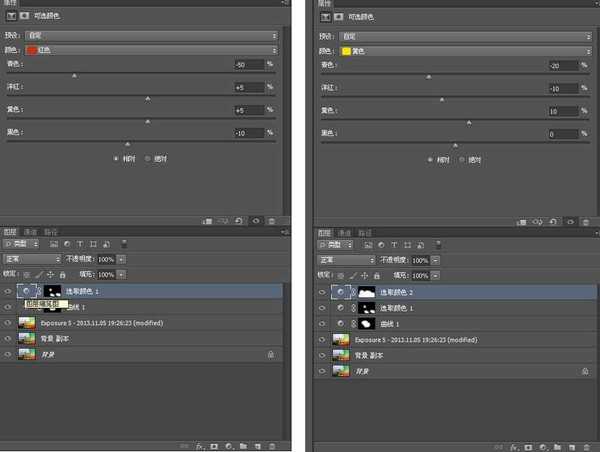Create a new adjustment layer in right Layers panel
600x452 pixels.
point(543,444)
